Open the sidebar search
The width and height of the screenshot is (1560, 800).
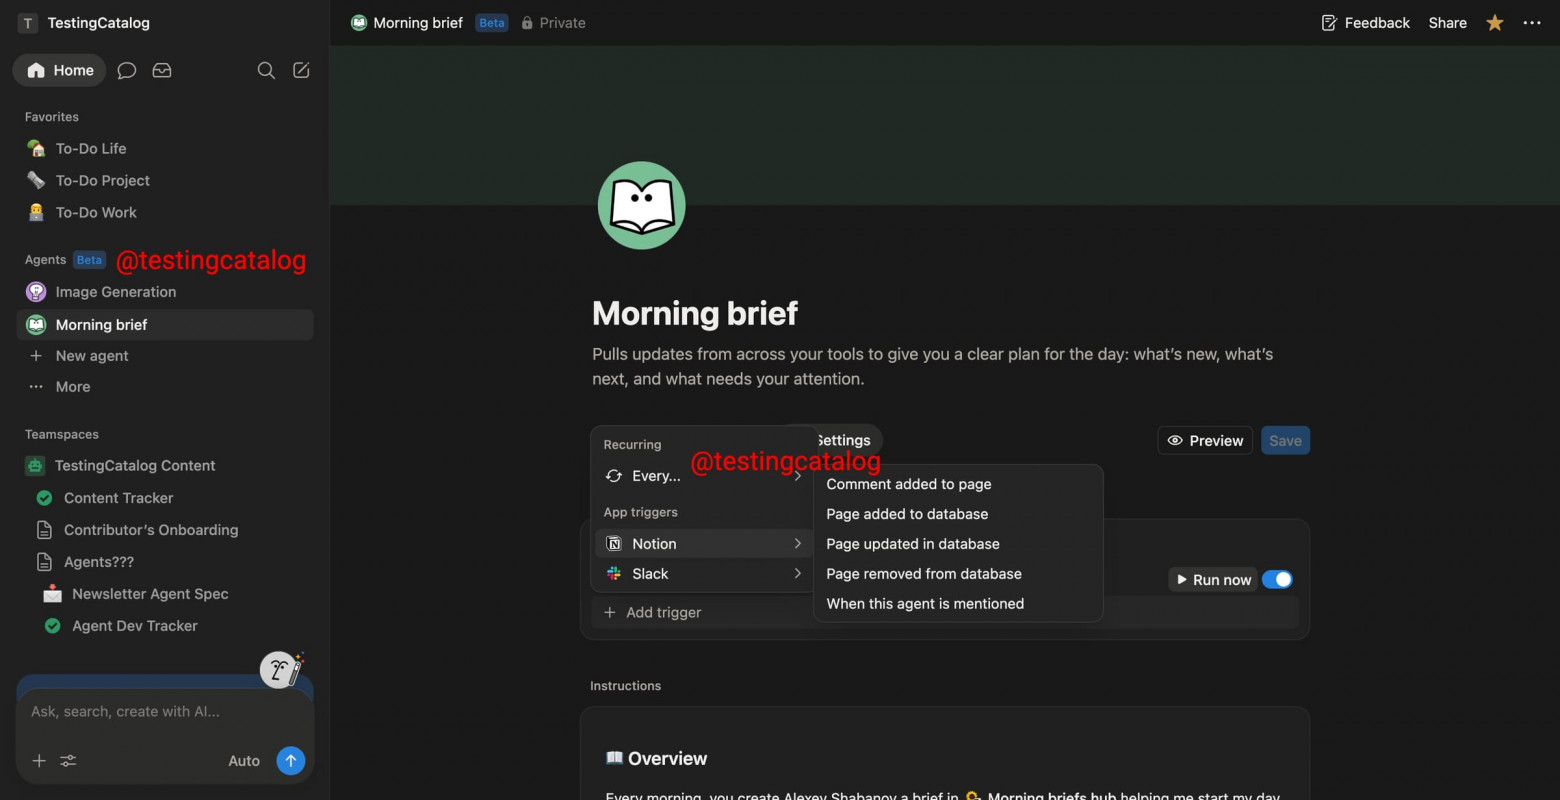[x=265, y=70]
